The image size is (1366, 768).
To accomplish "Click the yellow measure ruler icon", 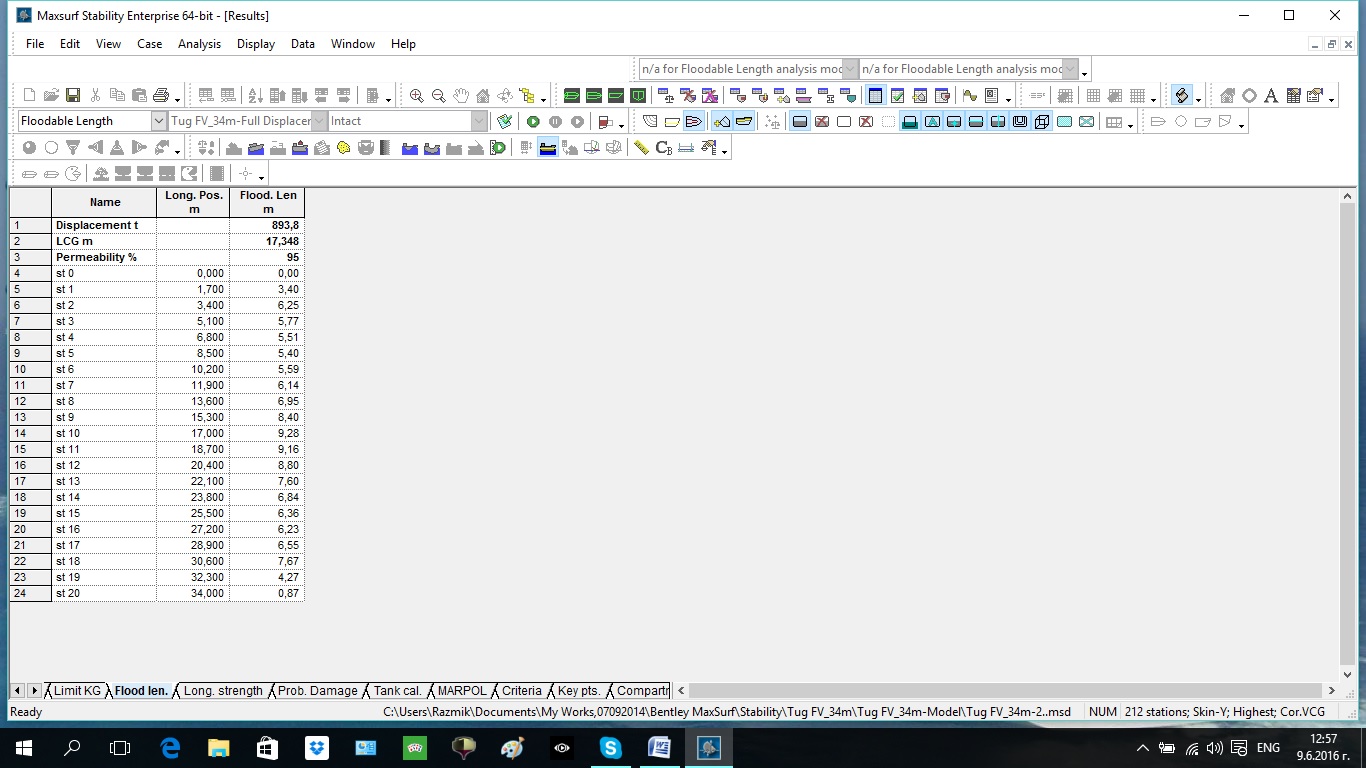I will click(x=641, y=148).
